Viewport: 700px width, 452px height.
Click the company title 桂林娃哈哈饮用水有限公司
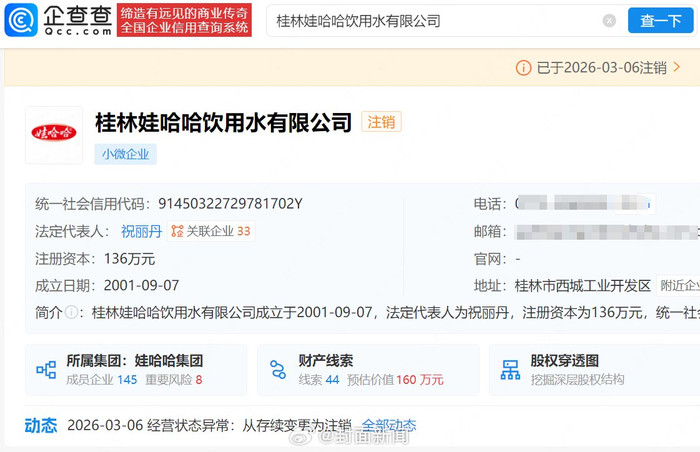pyautogui.click(x=224, y=122)
